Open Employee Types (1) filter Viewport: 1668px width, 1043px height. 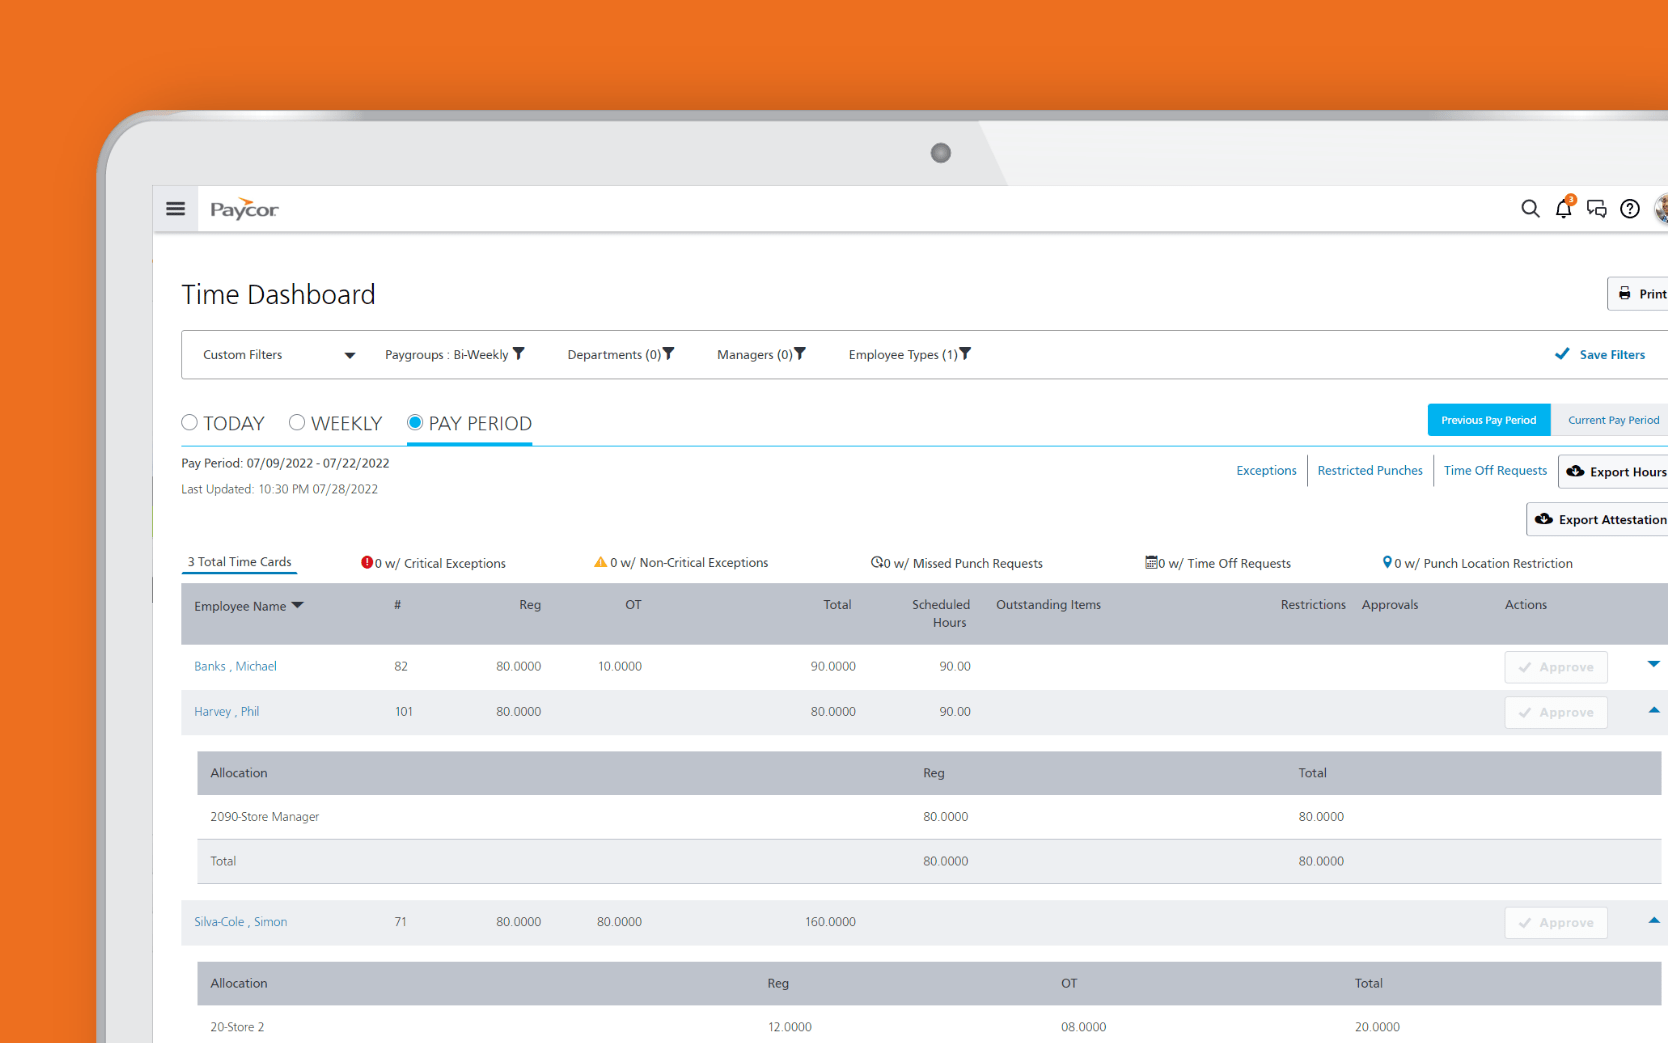[x=910, y=355]
